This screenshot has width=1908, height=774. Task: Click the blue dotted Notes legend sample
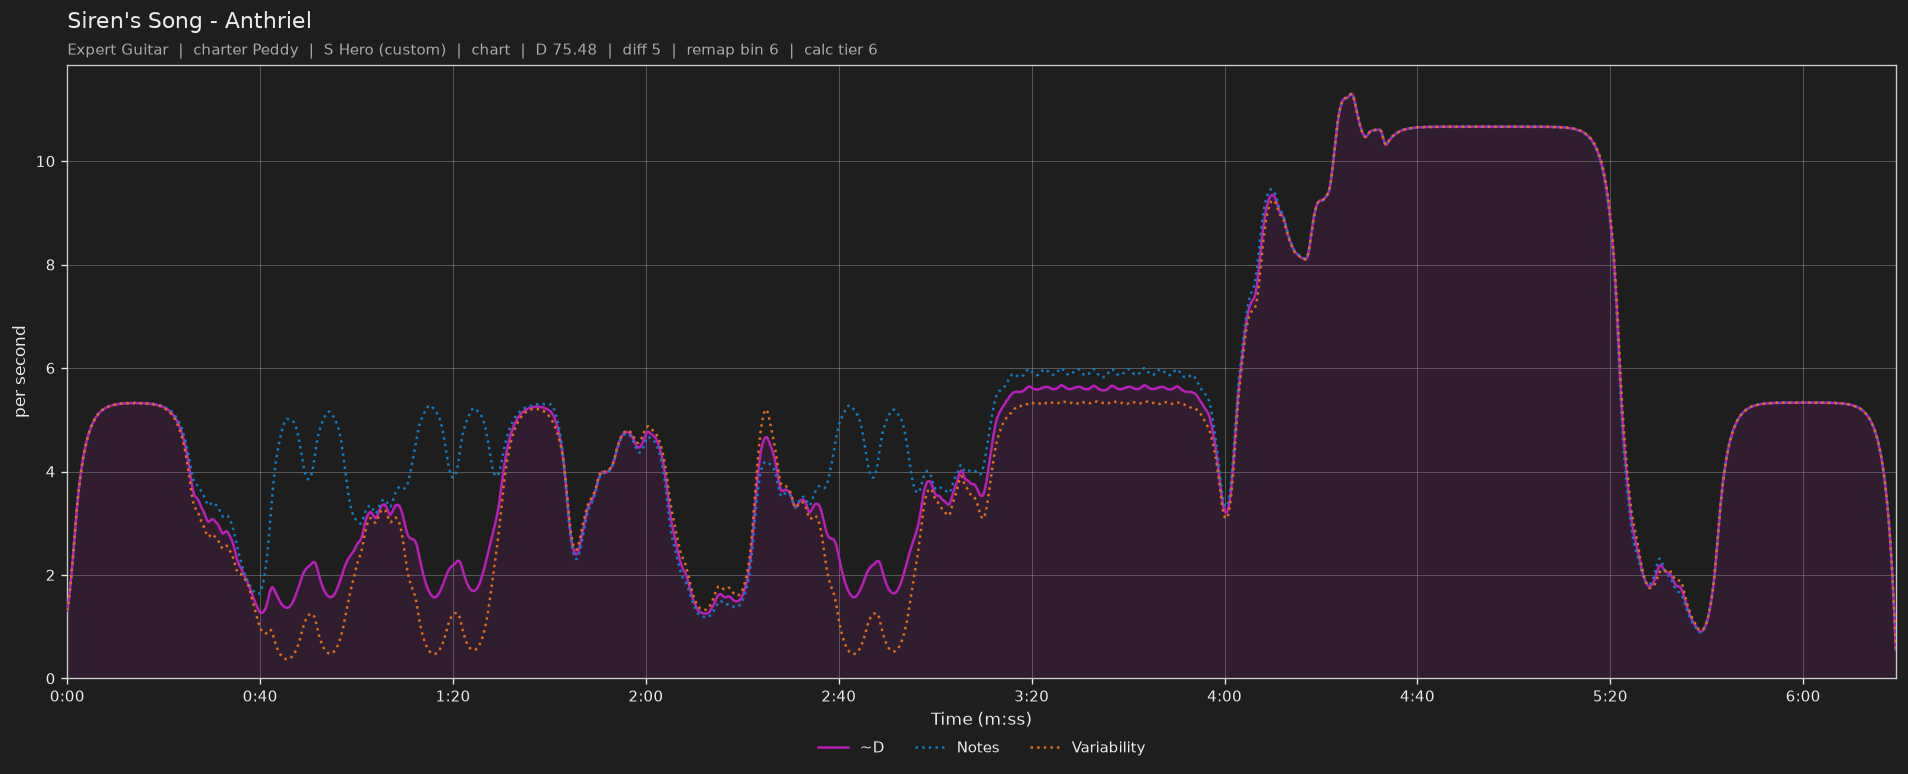click(x=930, y=748)
